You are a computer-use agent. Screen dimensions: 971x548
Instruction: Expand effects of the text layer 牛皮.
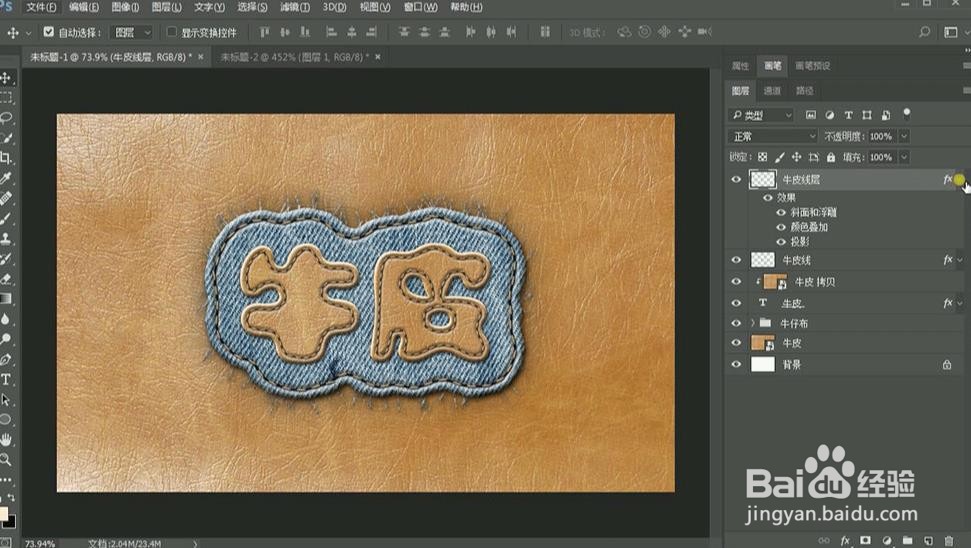tap(960, 303)
